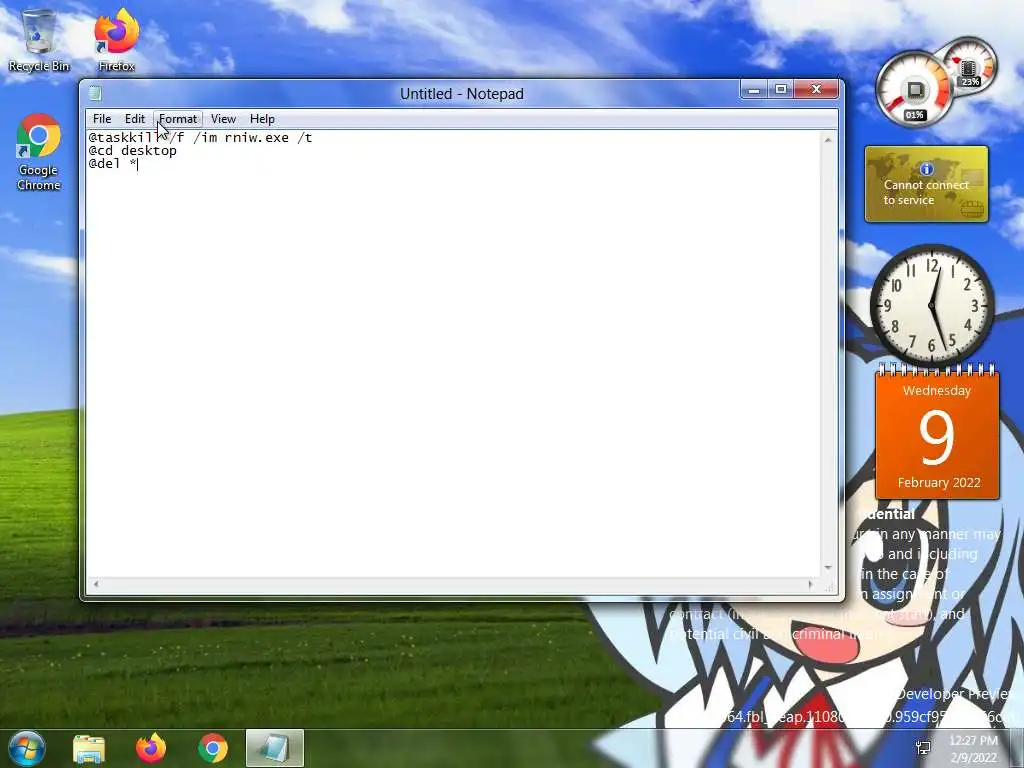Screen dimensions: 1024x768
Task: Click the CPU meter gadget
Action: [914, 88]
